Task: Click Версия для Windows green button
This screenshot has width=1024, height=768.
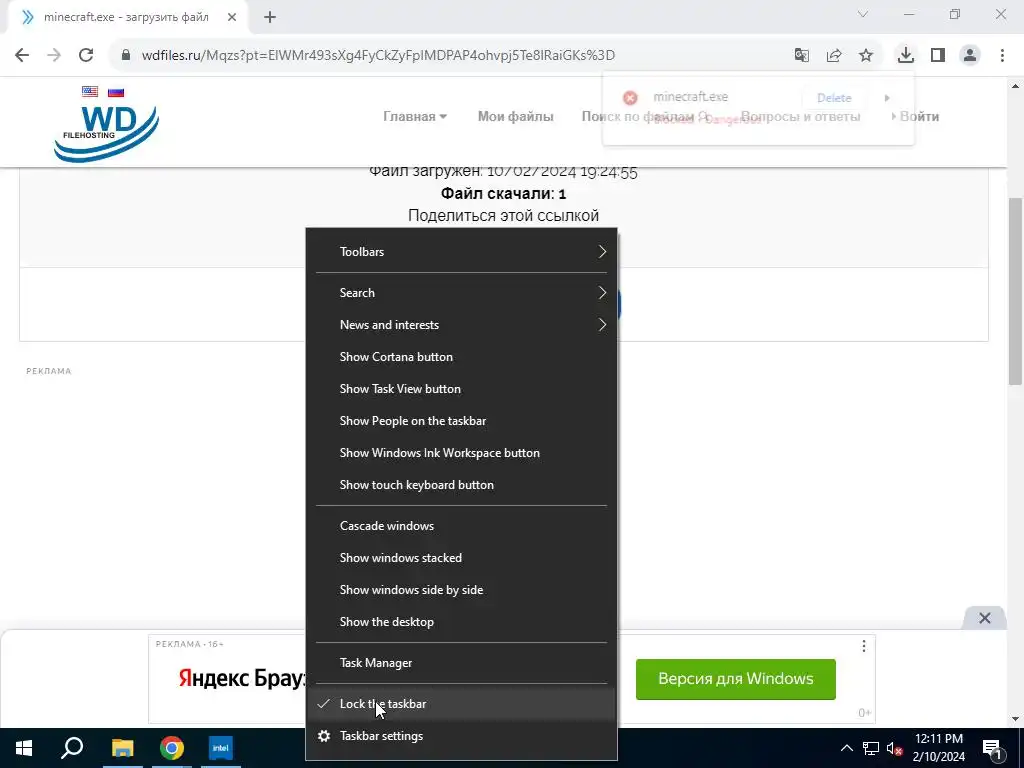Action: 735,679
